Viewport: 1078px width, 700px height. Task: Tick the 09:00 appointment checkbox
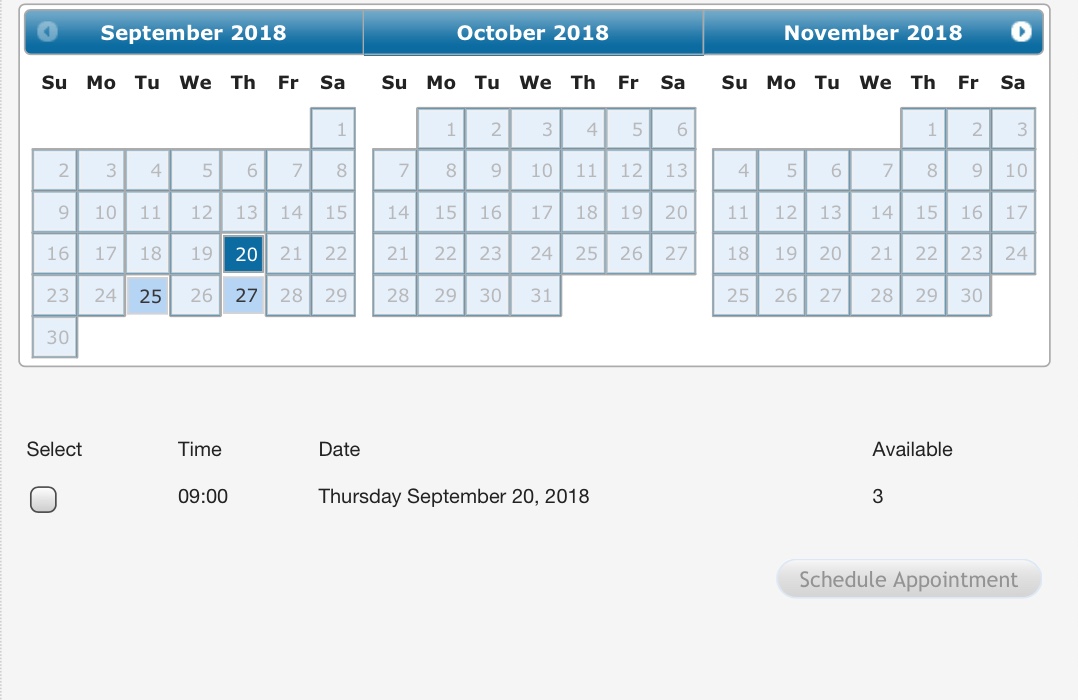point(43,499)
